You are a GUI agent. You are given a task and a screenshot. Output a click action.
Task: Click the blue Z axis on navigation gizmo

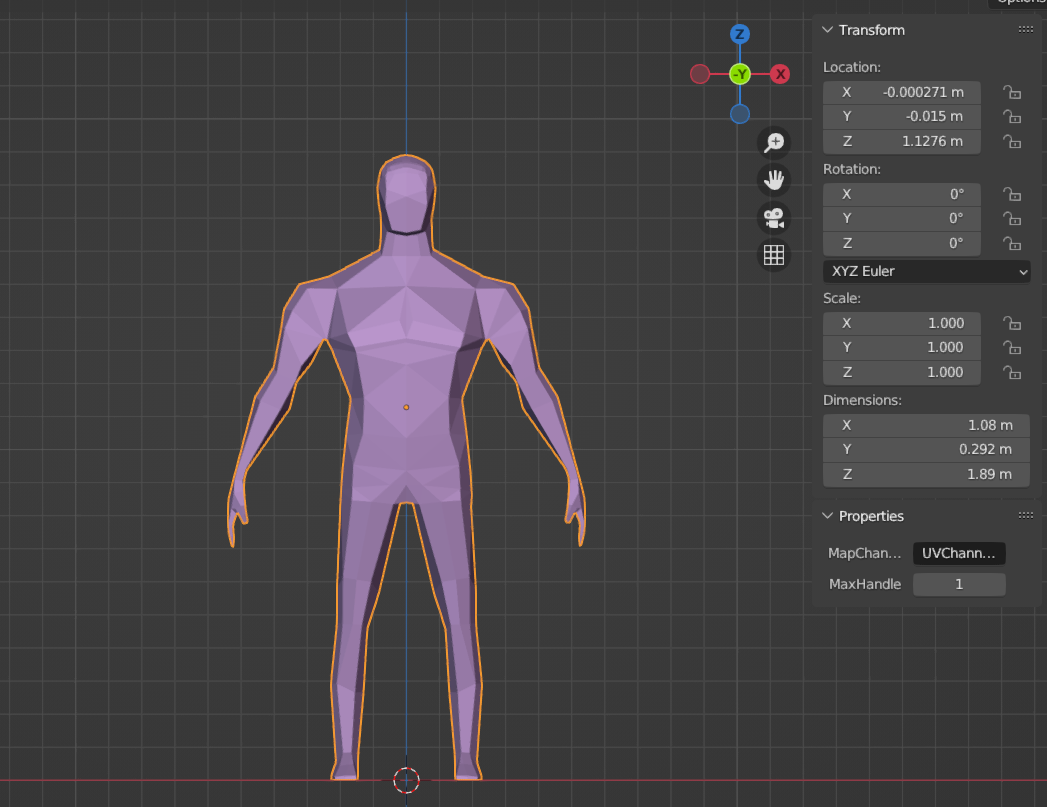[739, 33]
